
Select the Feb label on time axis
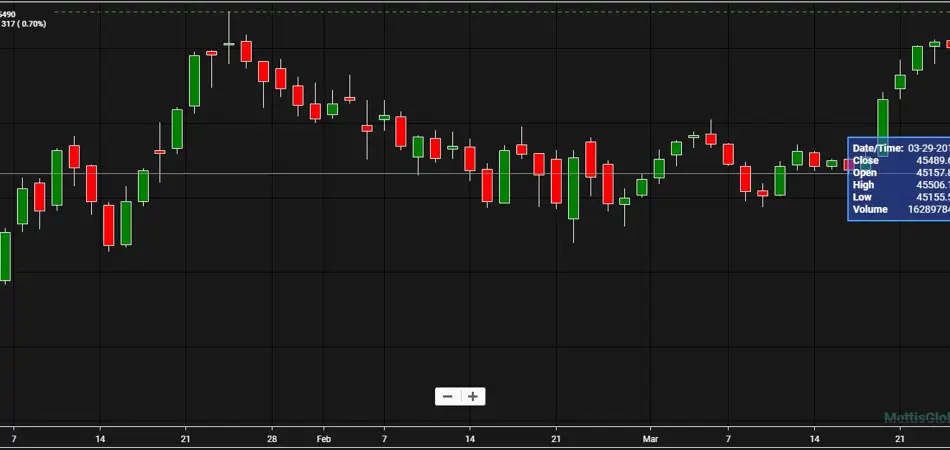tap(322, 438)
